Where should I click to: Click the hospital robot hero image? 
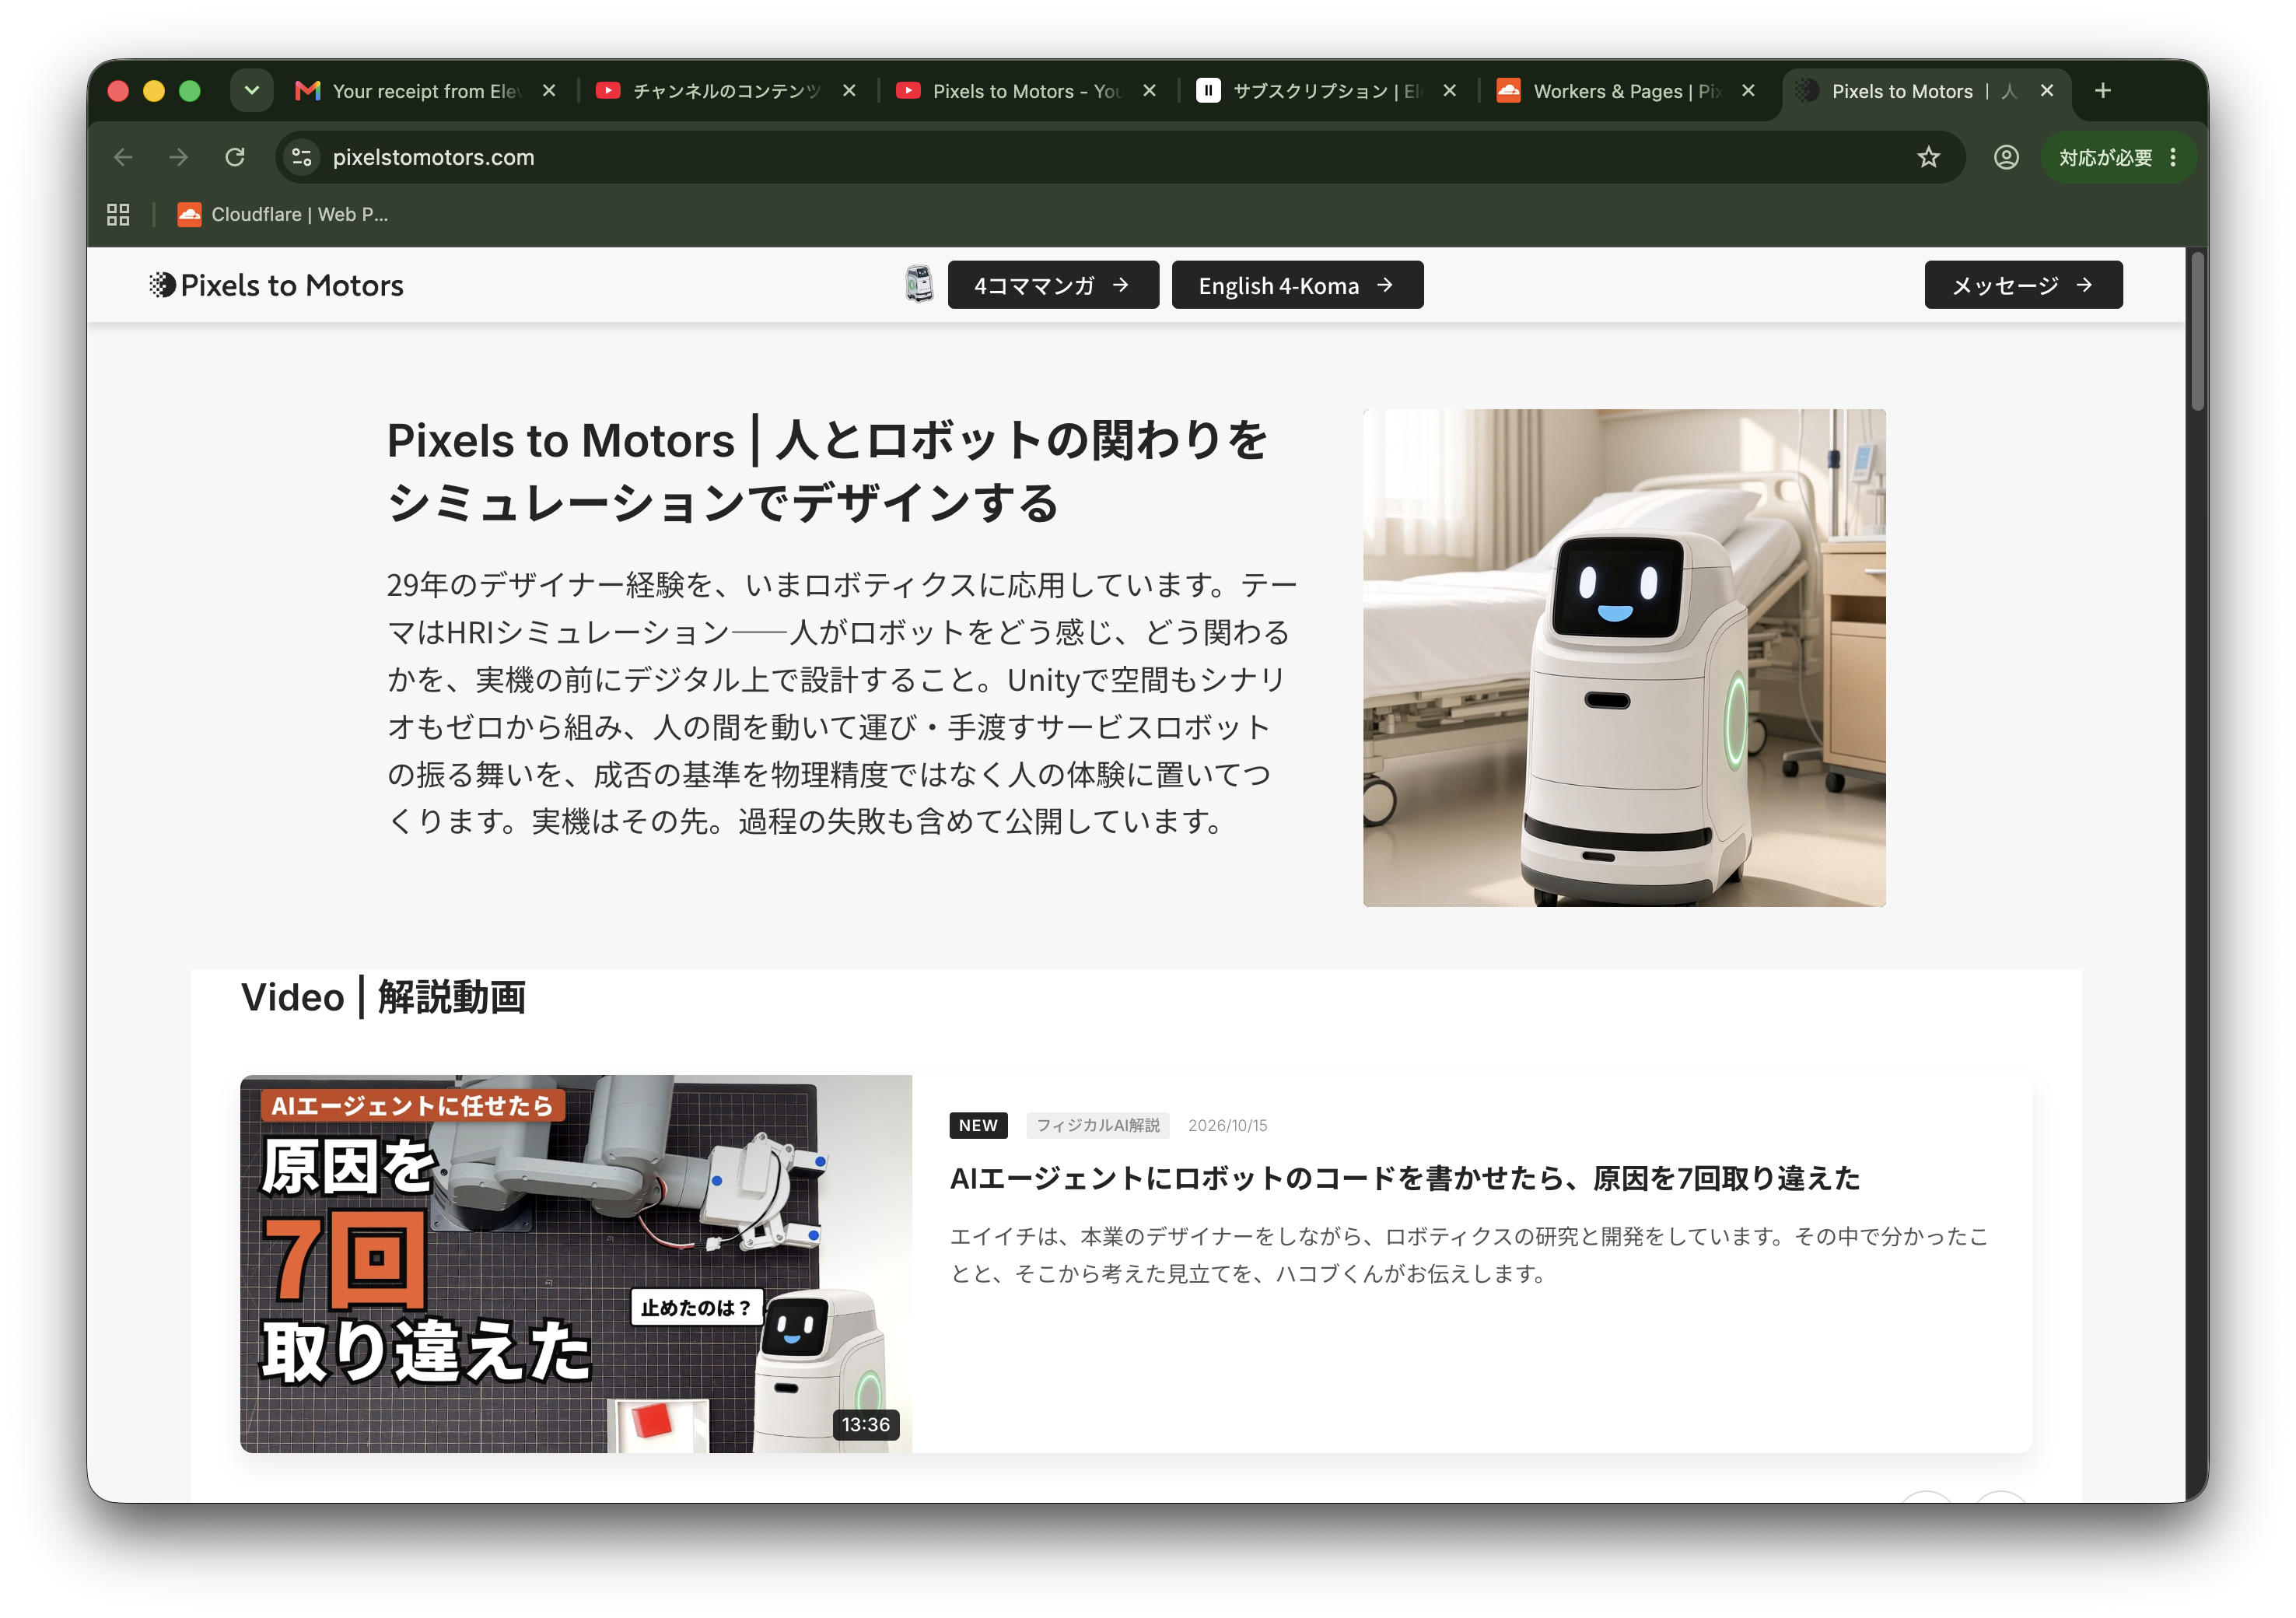coord(1624,658)
